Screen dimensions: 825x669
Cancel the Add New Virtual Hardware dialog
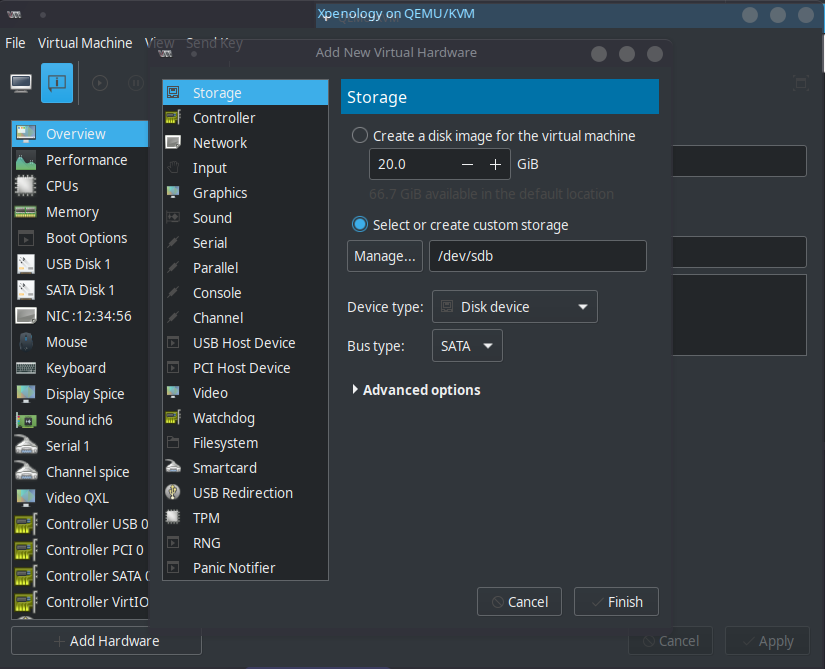[519, 602]
